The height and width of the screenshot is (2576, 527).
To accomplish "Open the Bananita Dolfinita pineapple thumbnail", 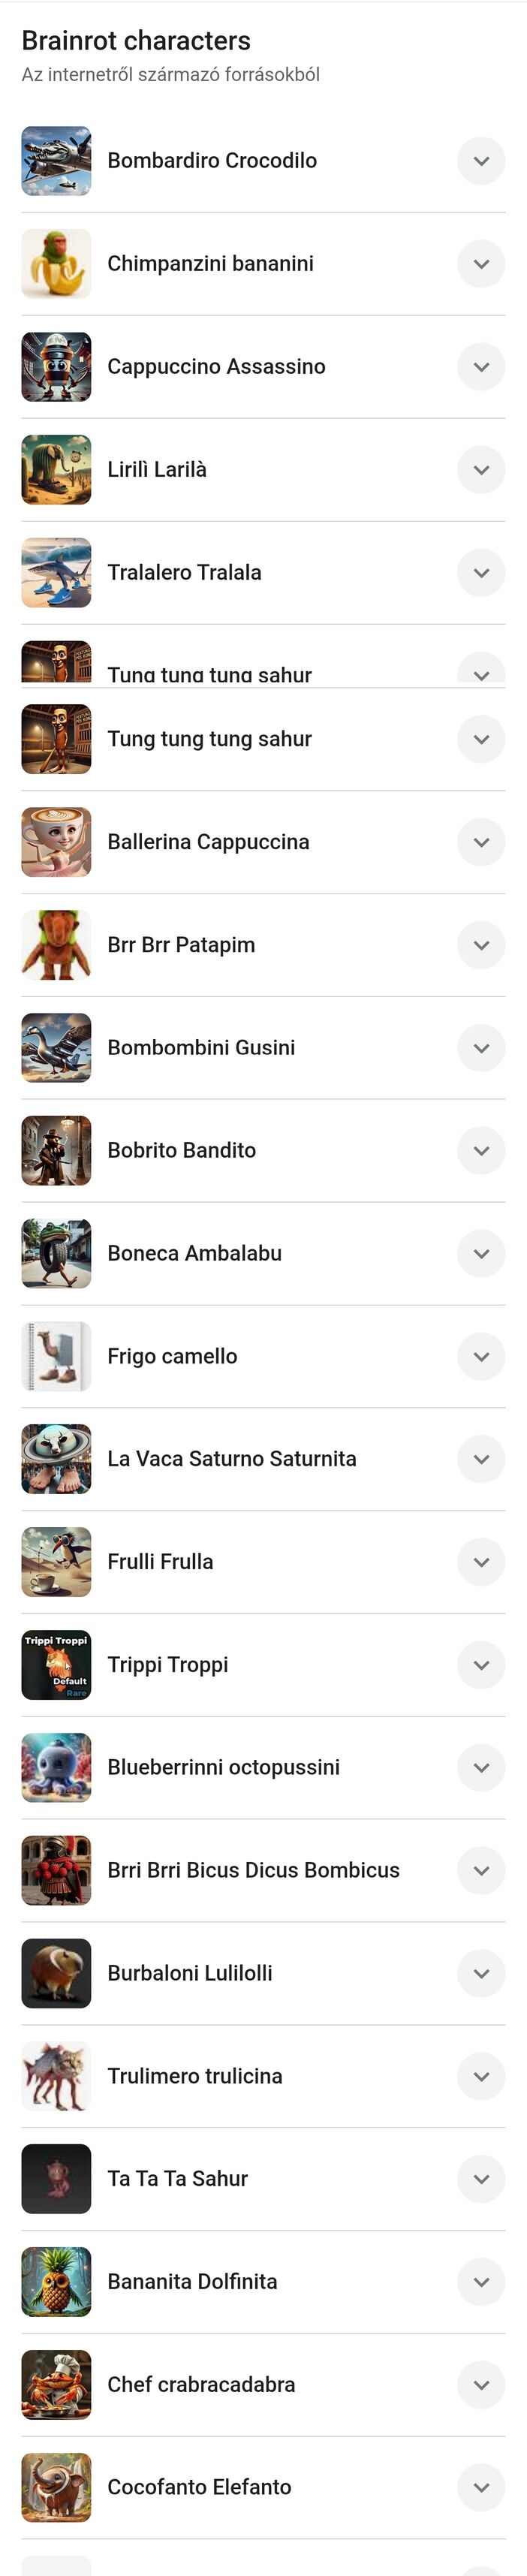I will point(56,2282).
